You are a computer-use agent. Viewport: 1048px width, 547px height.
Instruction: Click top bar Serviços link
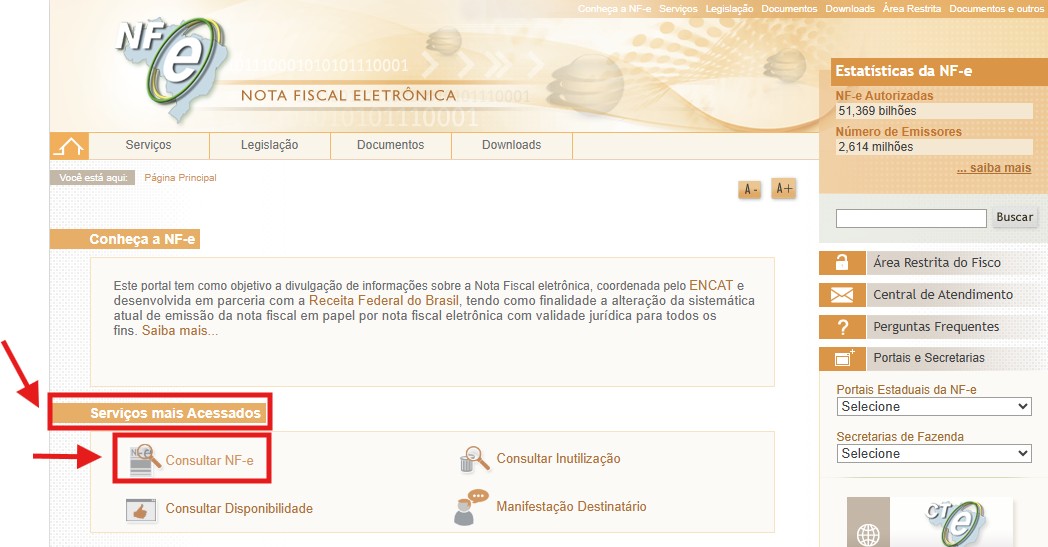tap(678, 9)
